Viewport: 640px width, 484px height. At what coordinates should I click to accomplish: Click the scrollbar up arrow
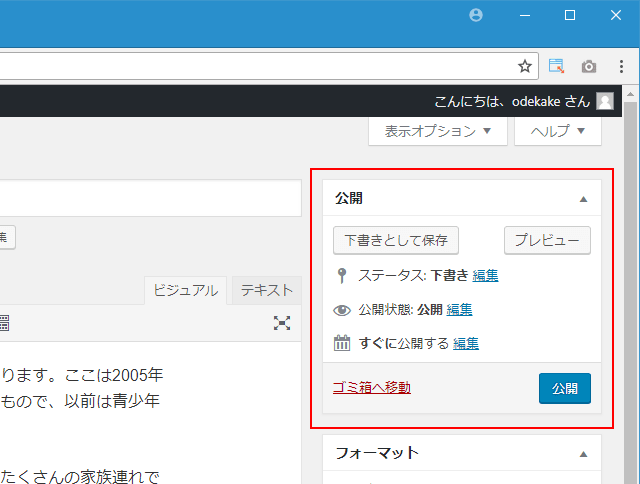[x=630, y=95]
